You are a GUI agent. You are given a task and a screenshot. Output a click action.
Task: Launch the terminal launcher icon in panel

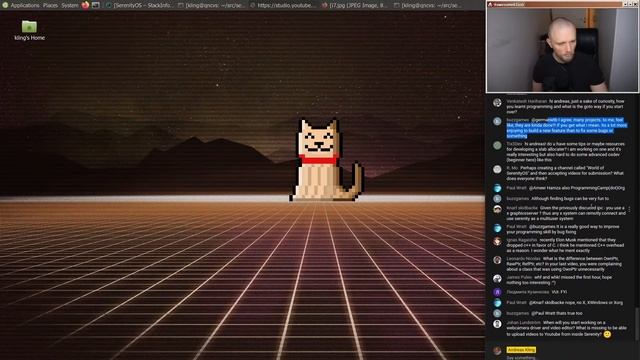click(x=96, y=5)
